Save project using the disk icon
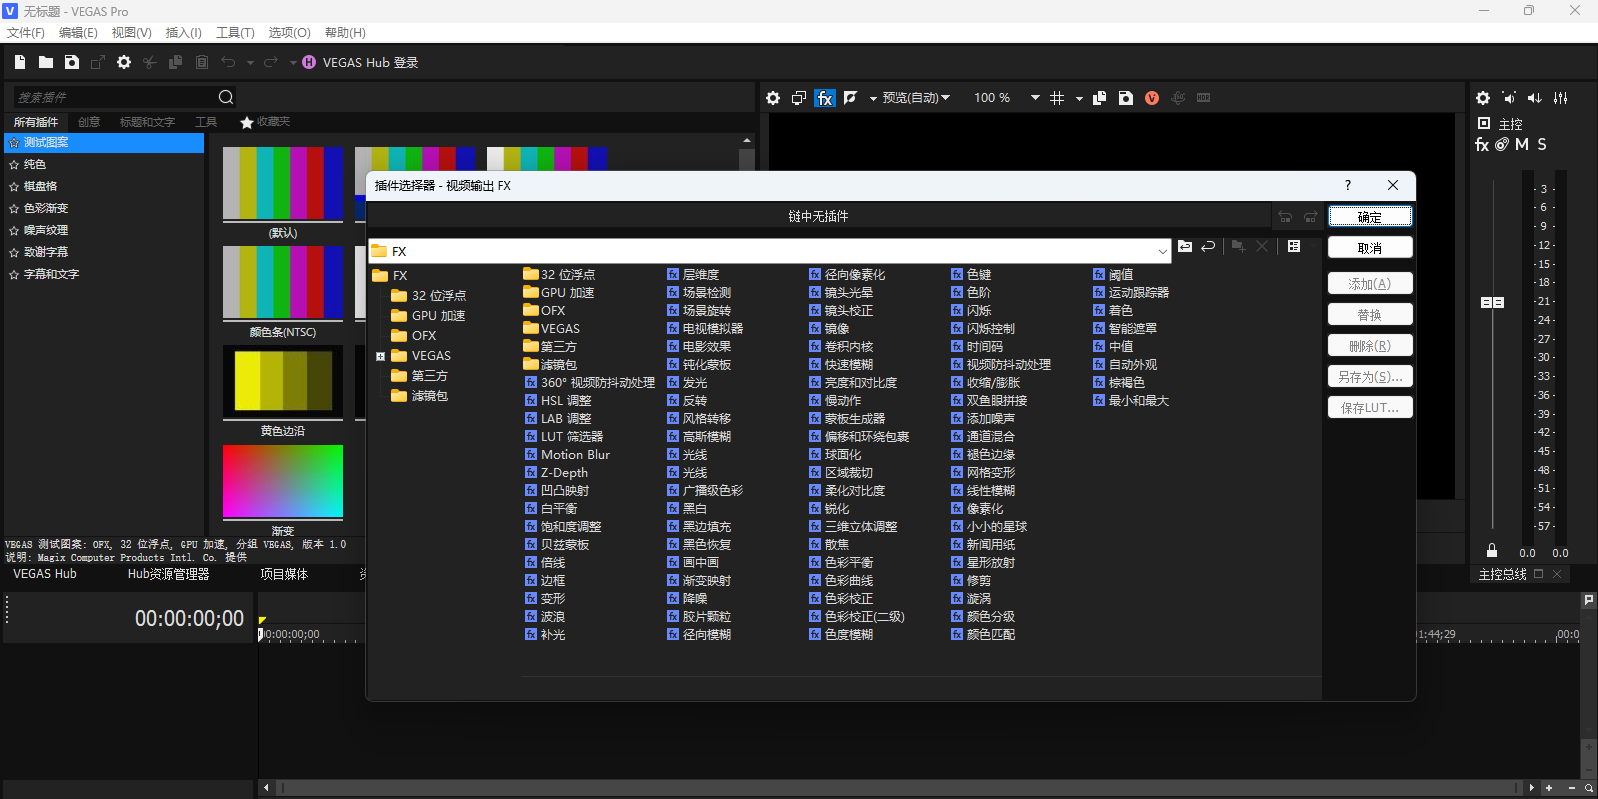 point(72,62)
